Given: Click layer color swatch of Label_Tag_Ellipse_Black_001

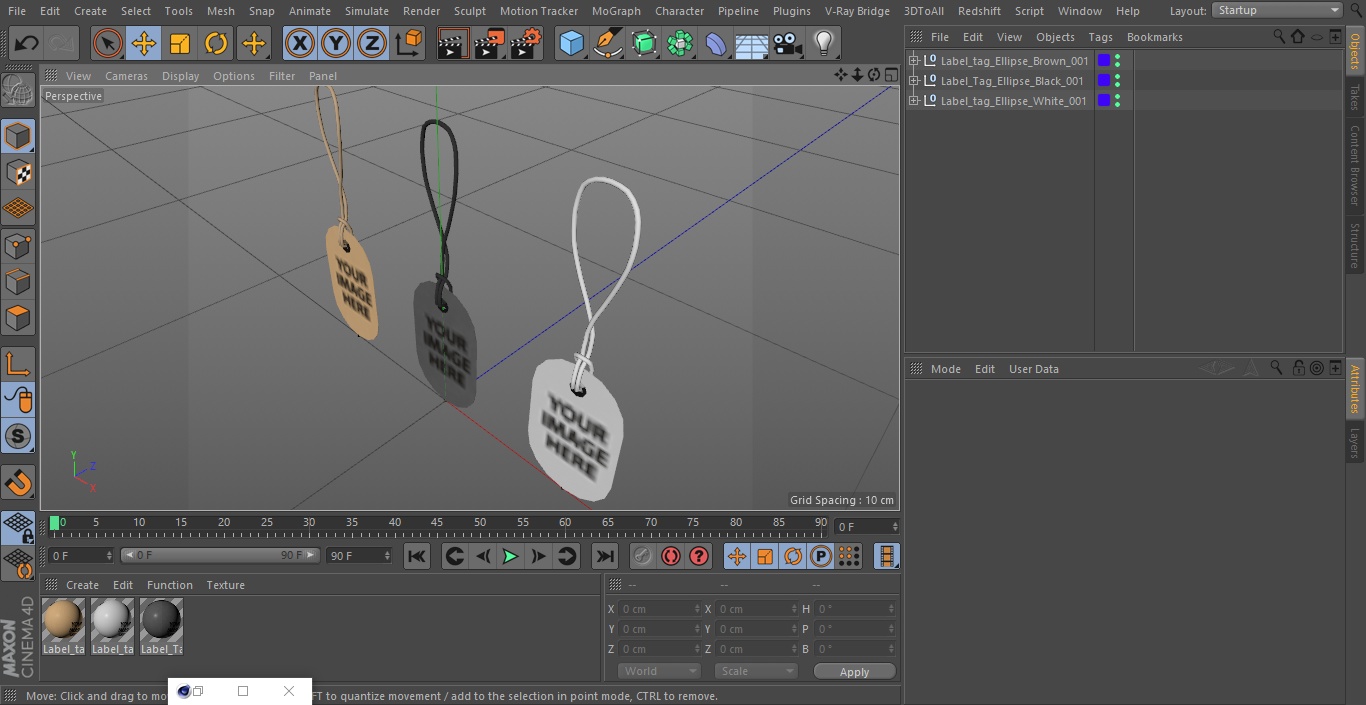Looking at the screenshot, I should [x=1104, y=81].
